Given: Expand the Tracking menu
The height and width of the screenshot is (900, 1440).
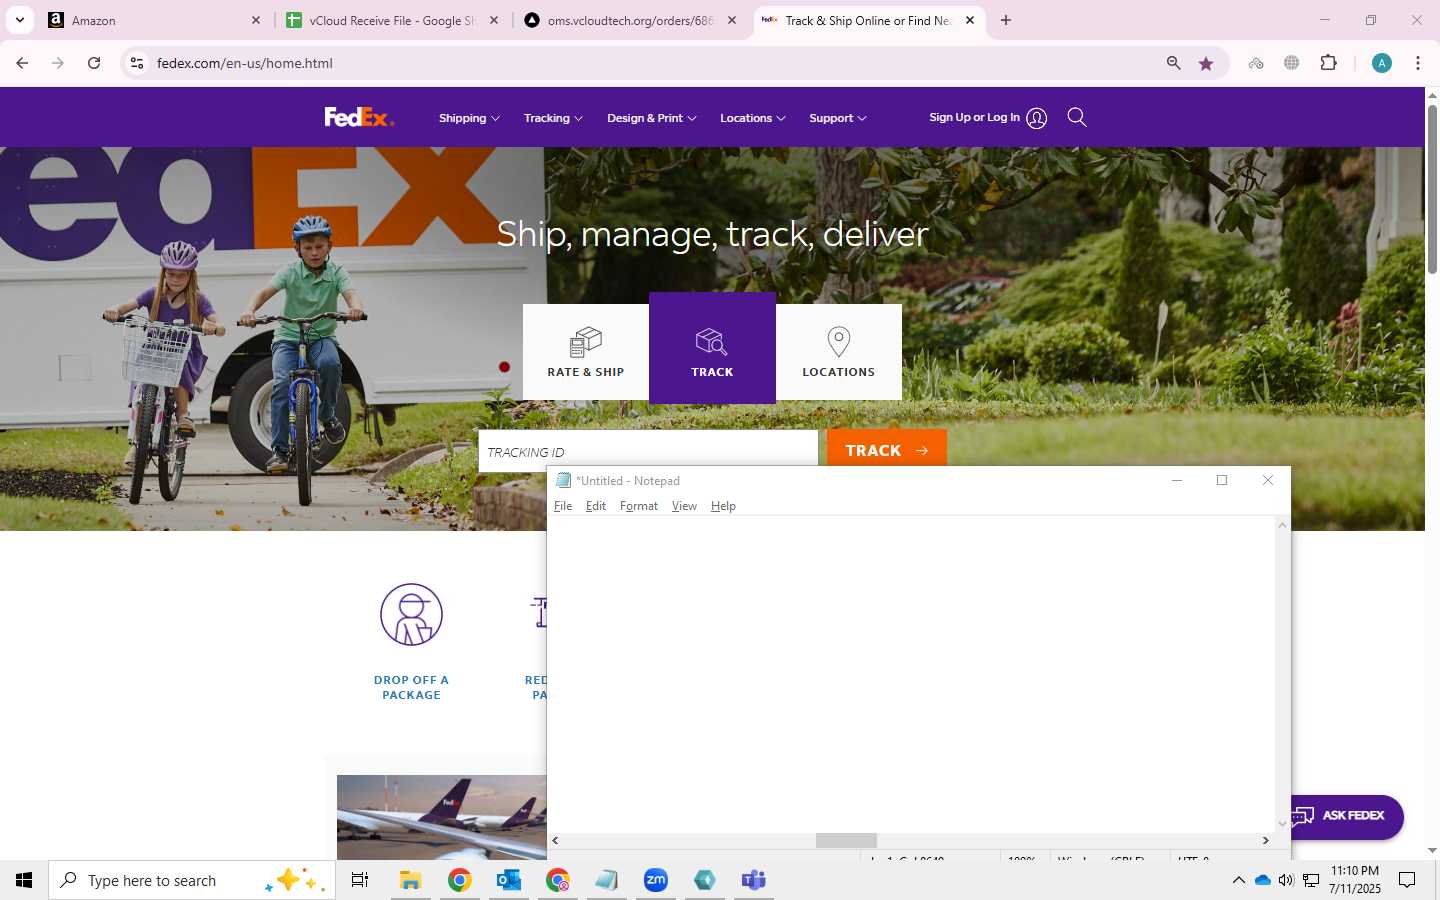Looking at the screenshot, I should (553, 118).
